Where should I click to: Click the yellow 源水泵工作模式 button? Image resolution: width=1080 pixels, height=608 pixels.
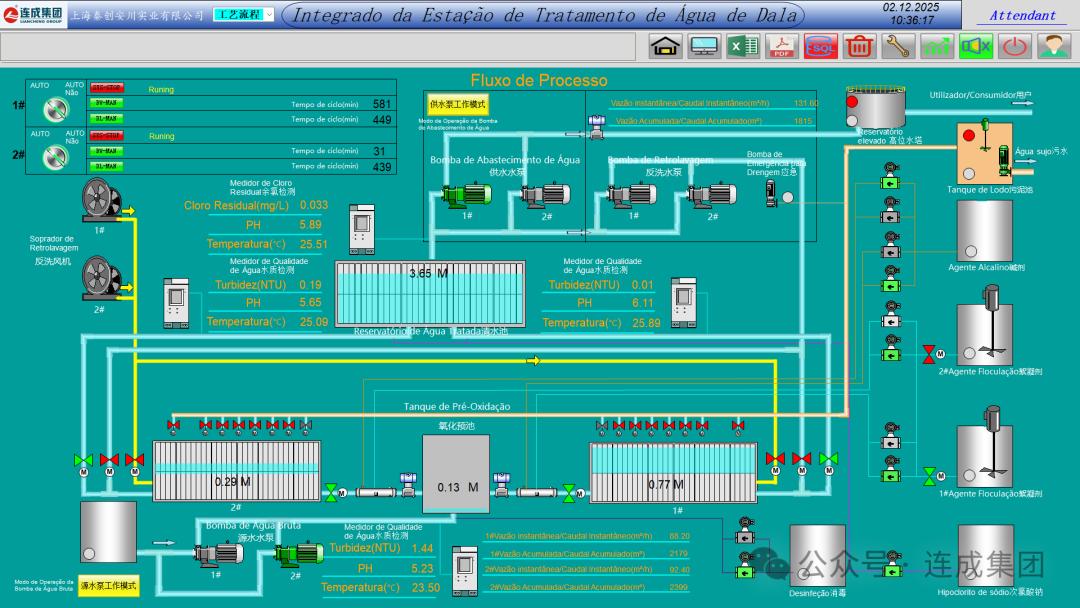coord(109,585)
